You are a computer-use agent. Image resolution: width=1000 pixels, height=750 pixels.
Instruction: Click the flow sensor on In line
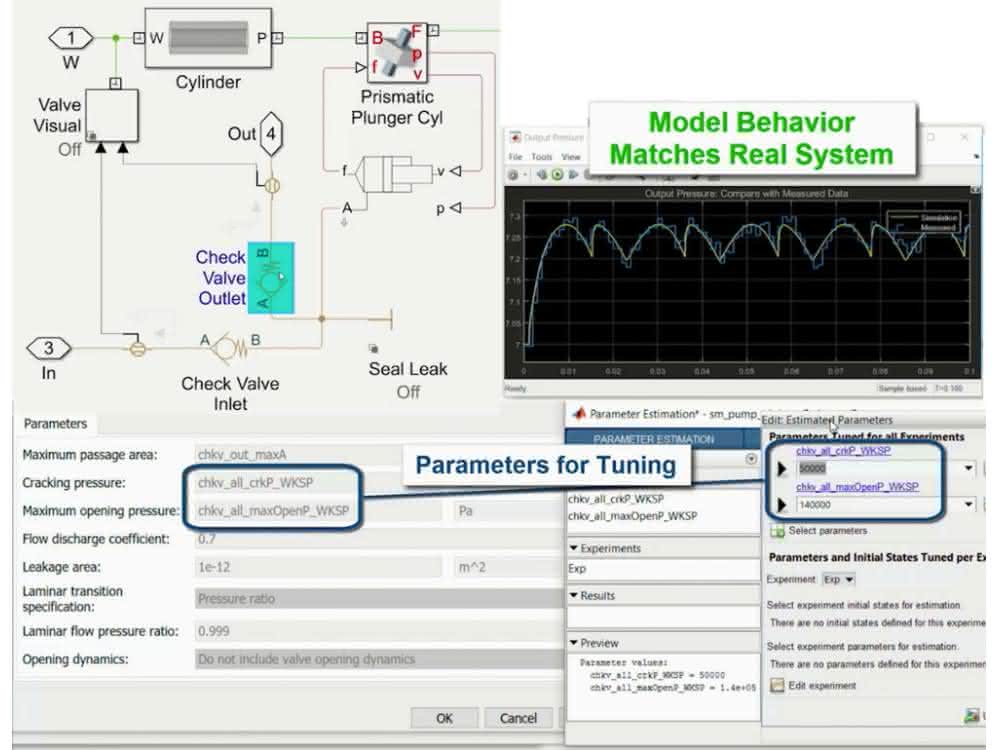[x=138, y=348]
